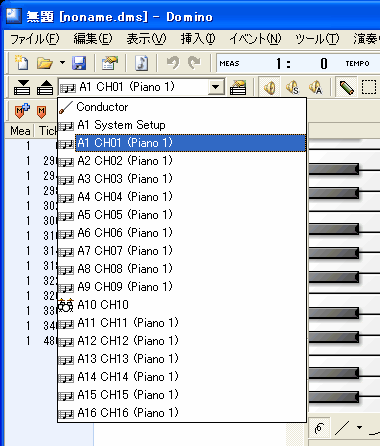Open the ファイル(F) menu
Viewport: 380px width, 446px height.
35,39
